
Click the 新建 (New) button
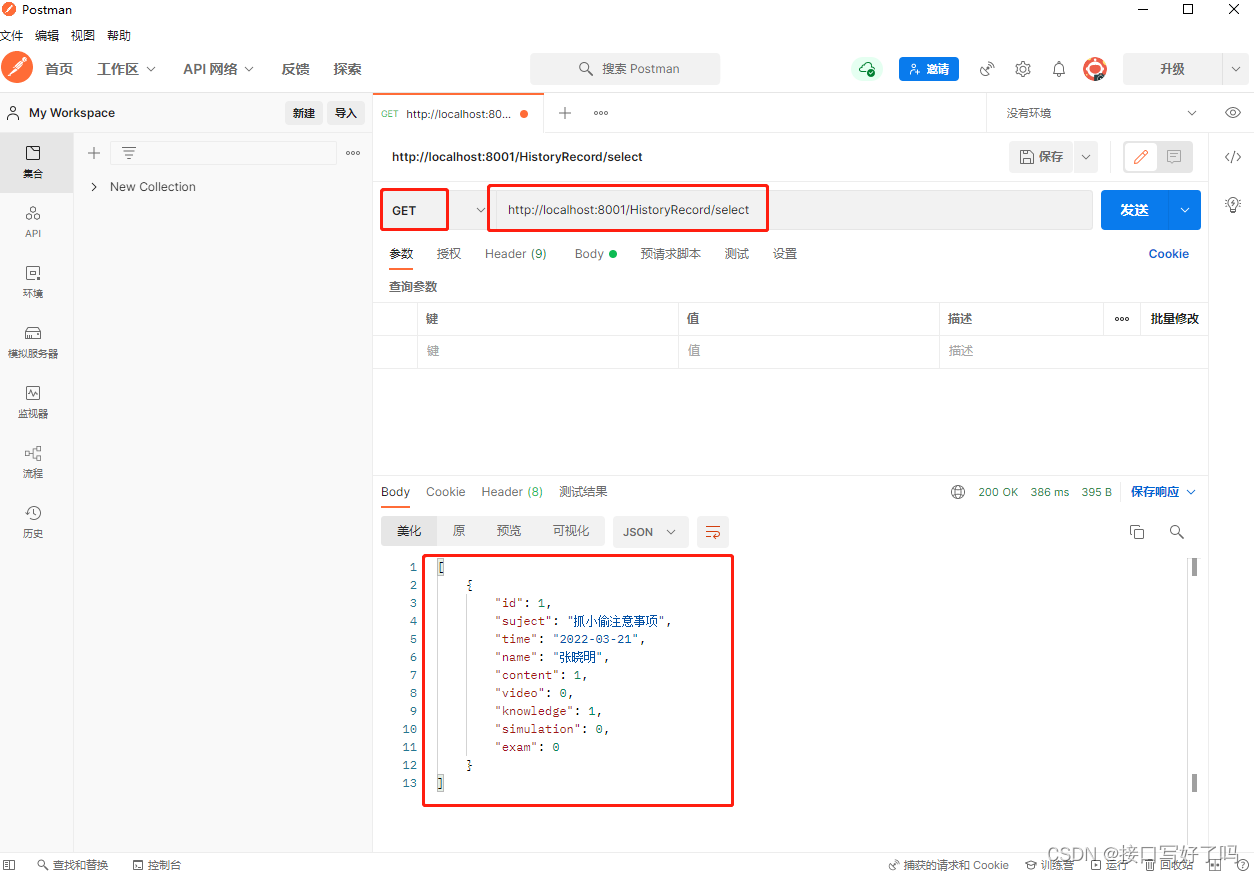[304, 113]
